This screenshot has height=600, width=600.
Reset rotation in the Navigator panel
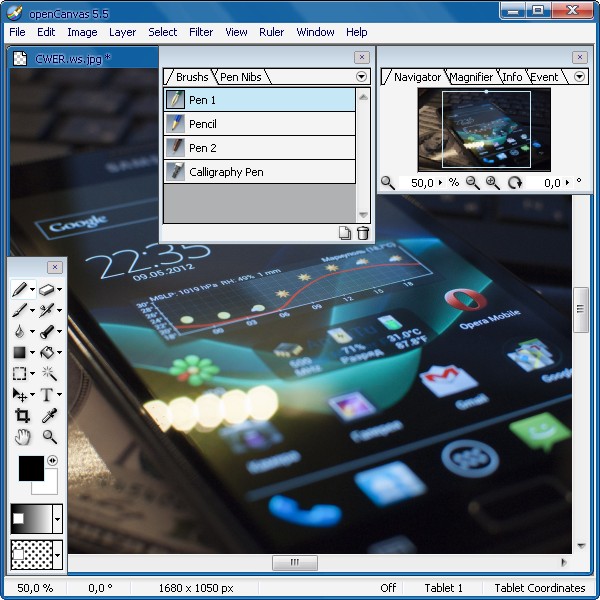pos(515,183)
